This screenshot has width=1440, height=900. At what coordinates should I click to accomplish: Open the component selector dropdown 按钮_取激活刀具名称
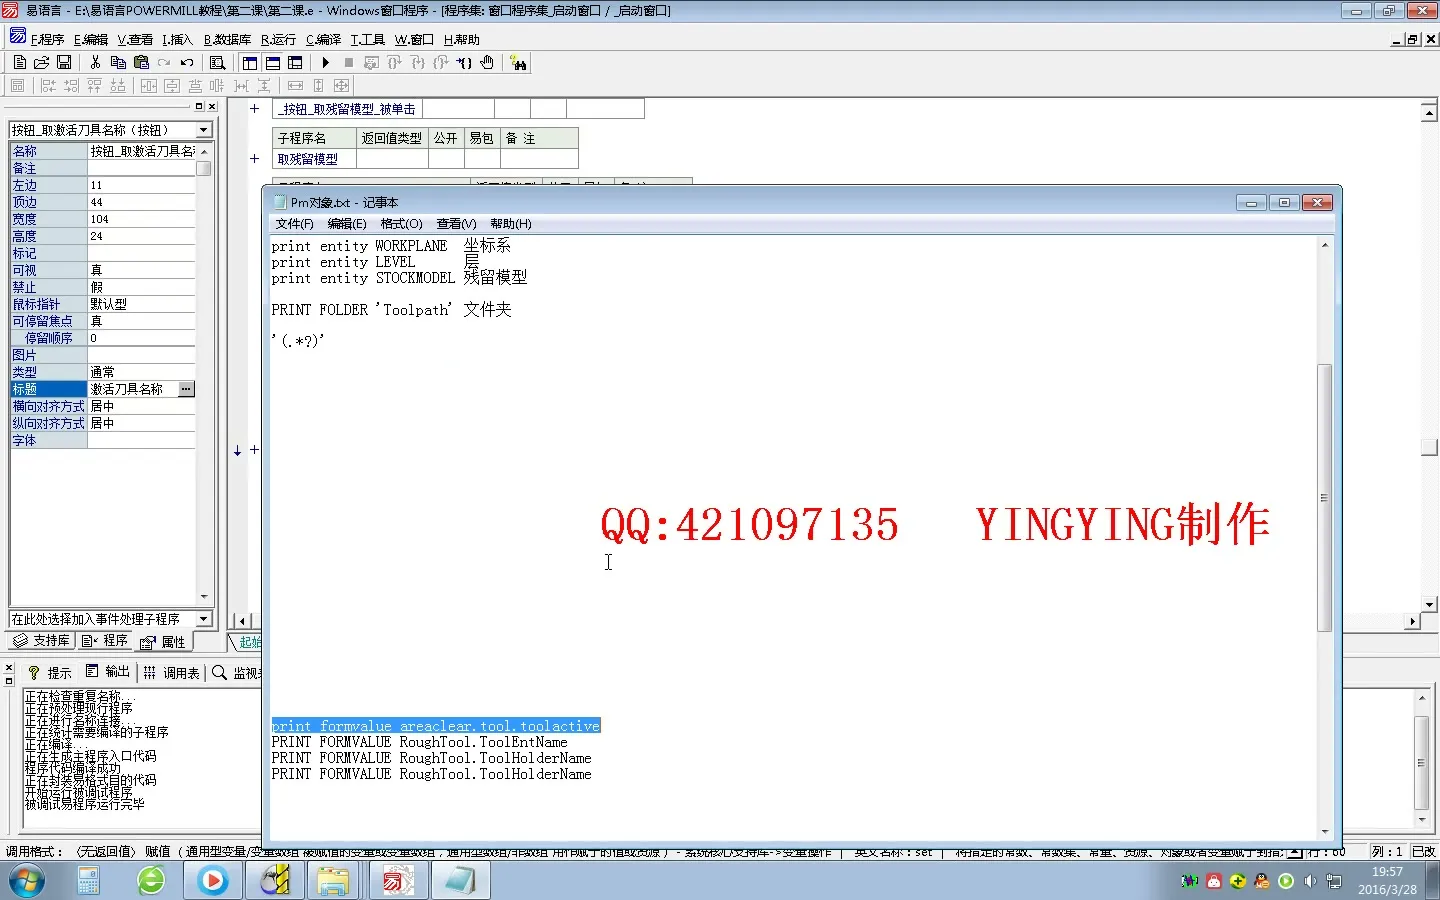pyautogui.click(x=203, y=129)
